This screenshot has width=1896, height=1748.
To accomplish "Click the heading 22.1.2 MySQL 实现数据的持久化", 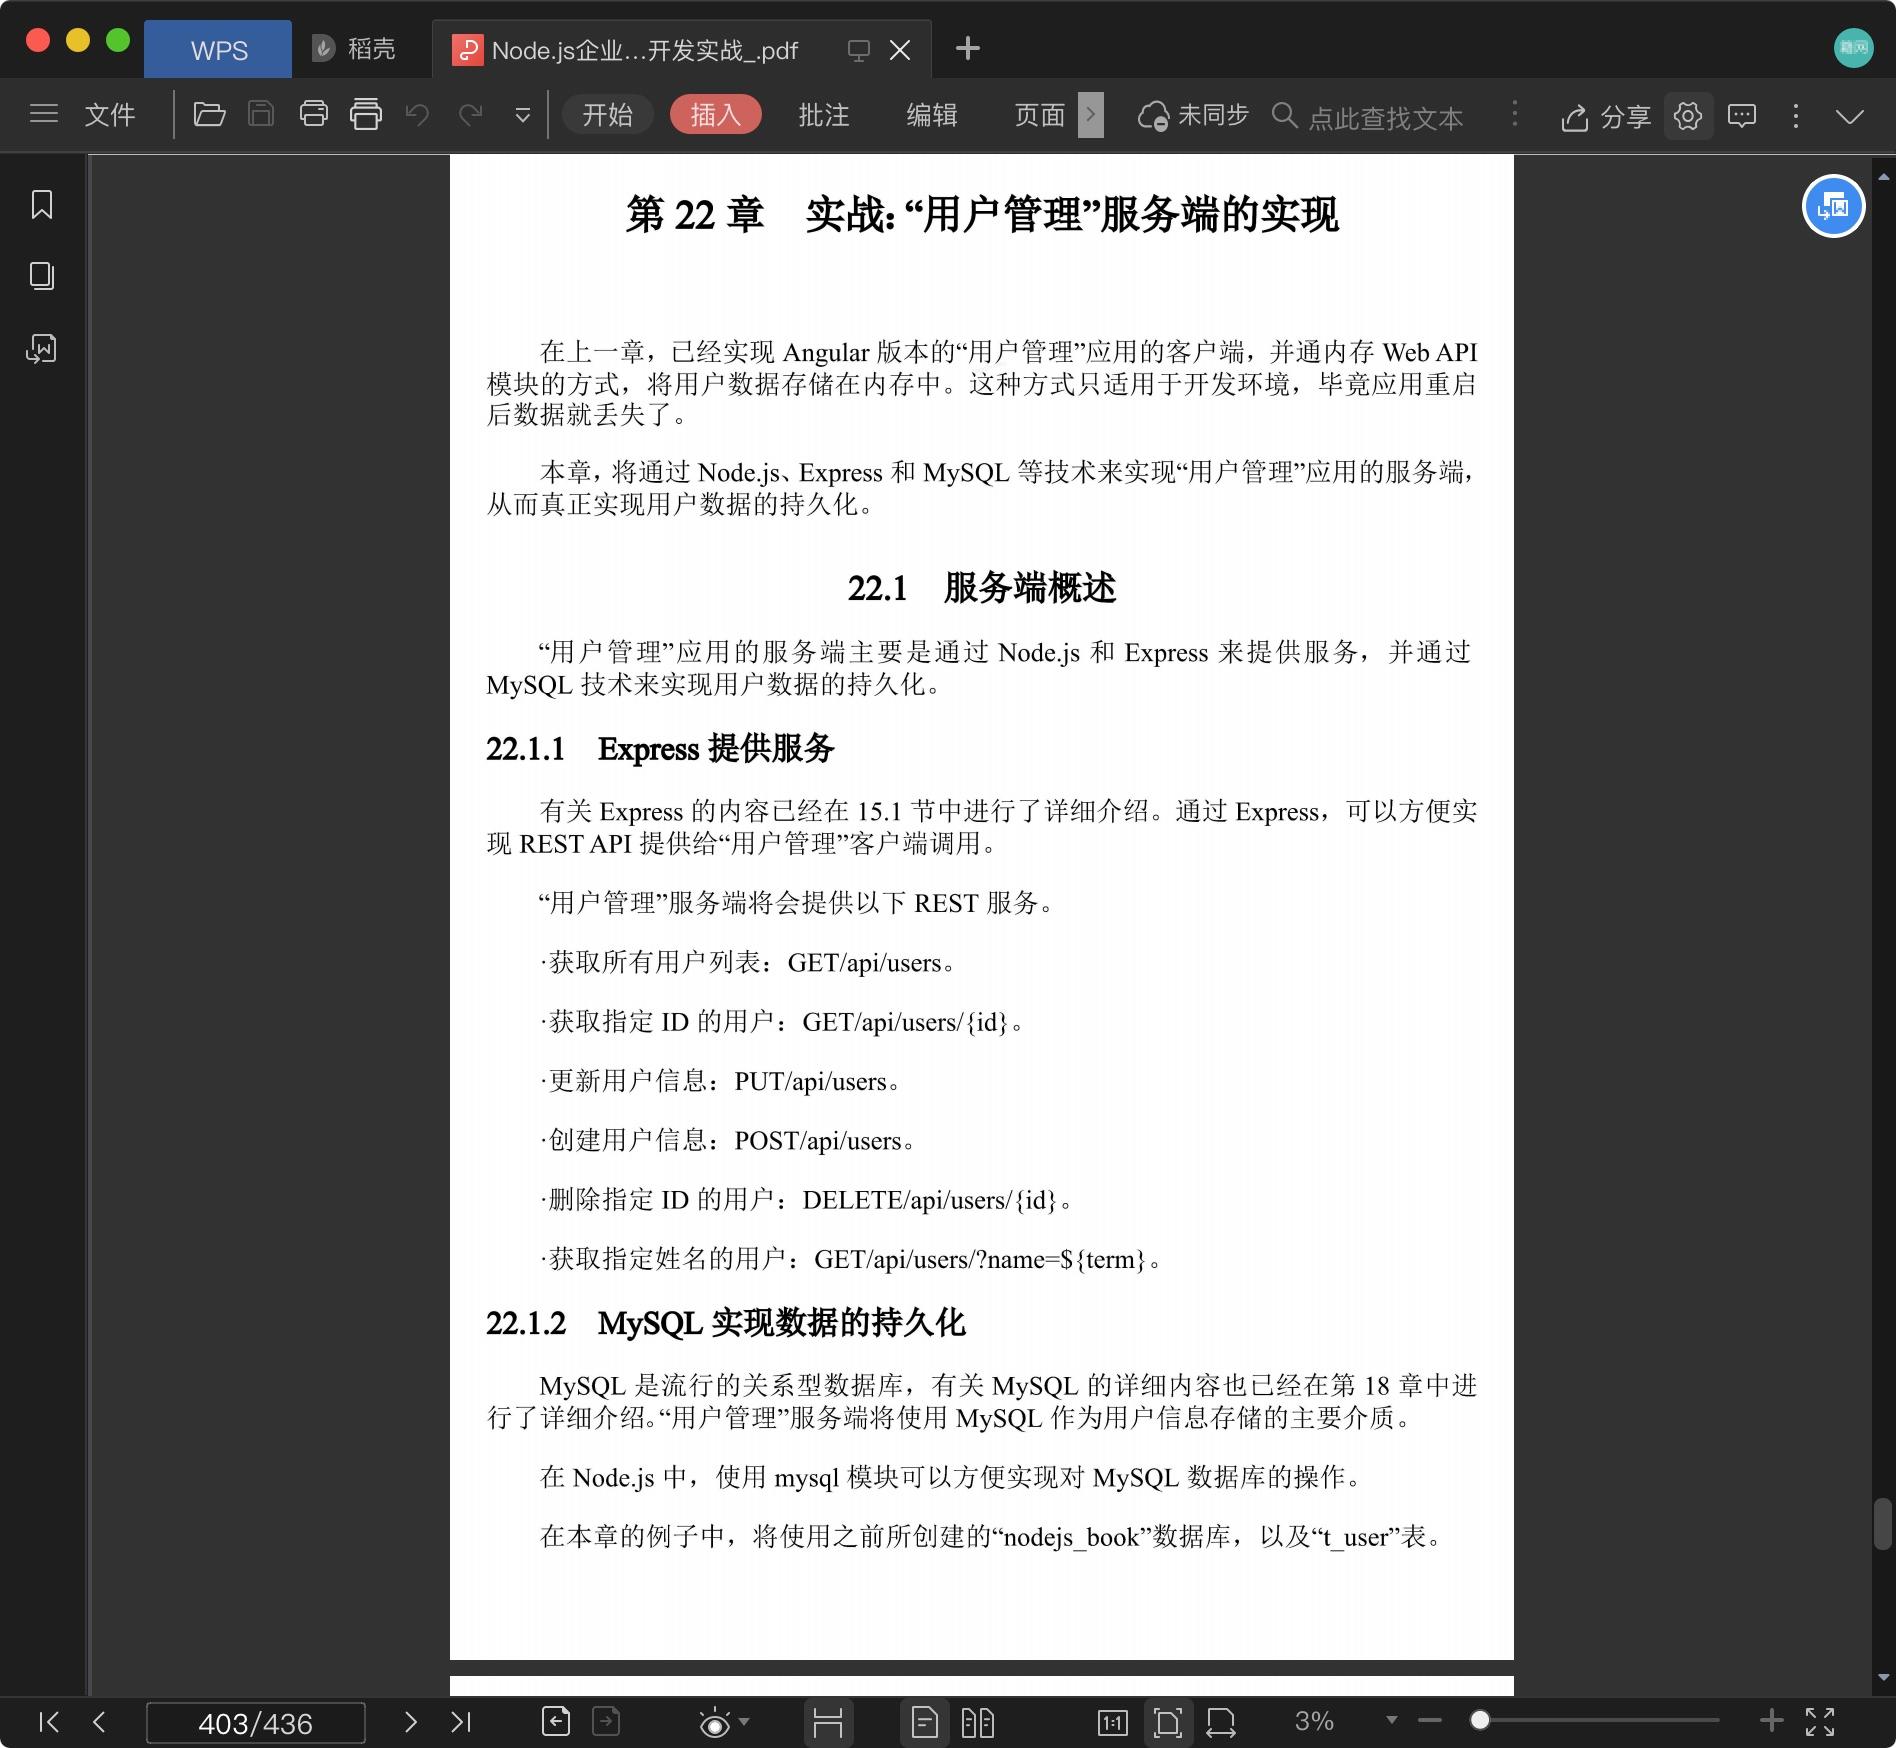I will (x=726, y=1323).
